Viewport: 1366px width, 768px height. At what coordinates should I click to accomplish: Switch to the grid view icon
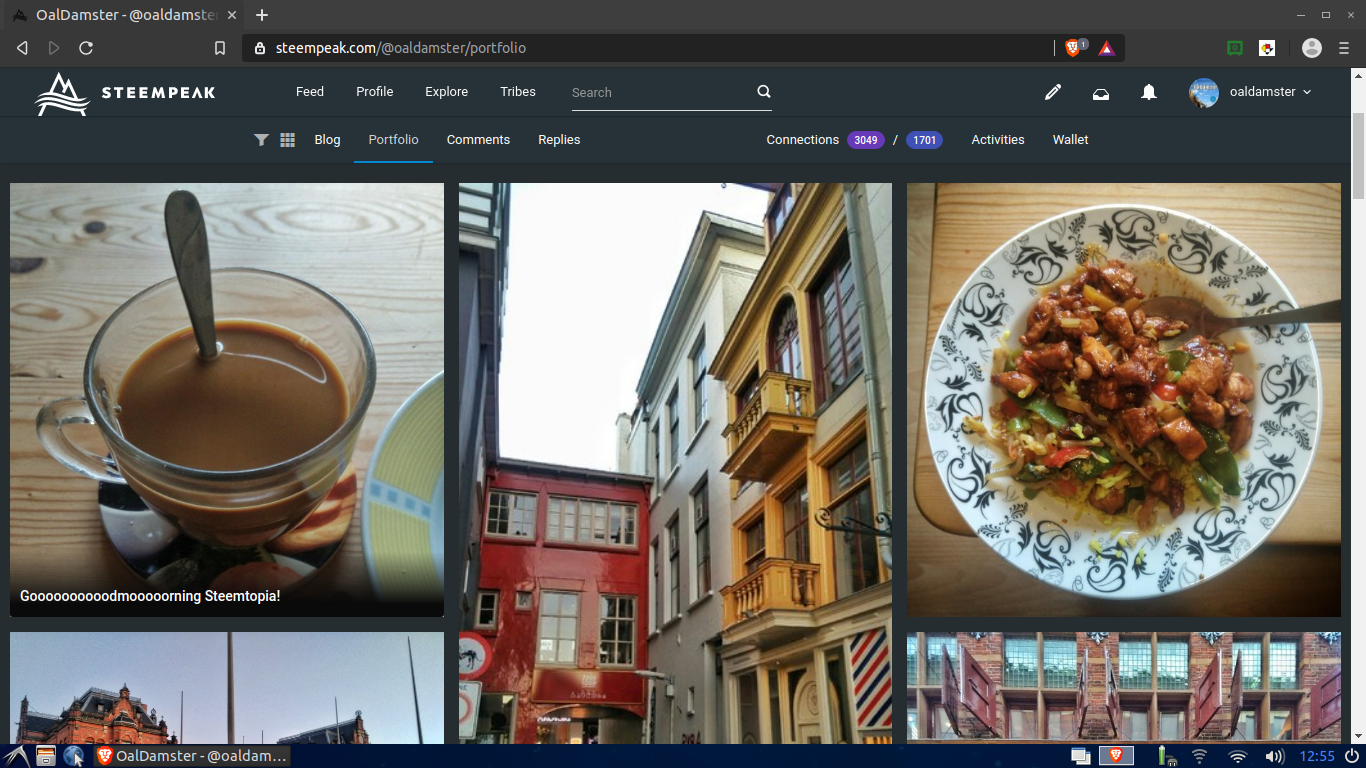point(288,140)
